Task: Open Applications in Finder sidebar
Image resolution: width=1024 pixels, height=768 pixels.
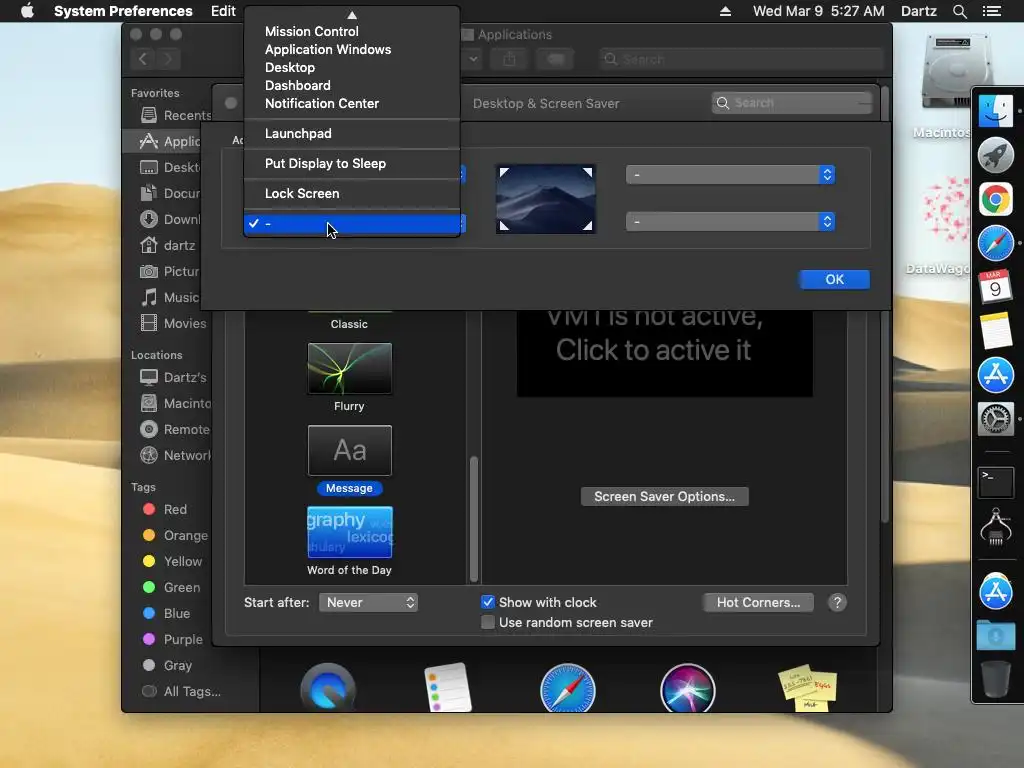Action: click(170, 141)
